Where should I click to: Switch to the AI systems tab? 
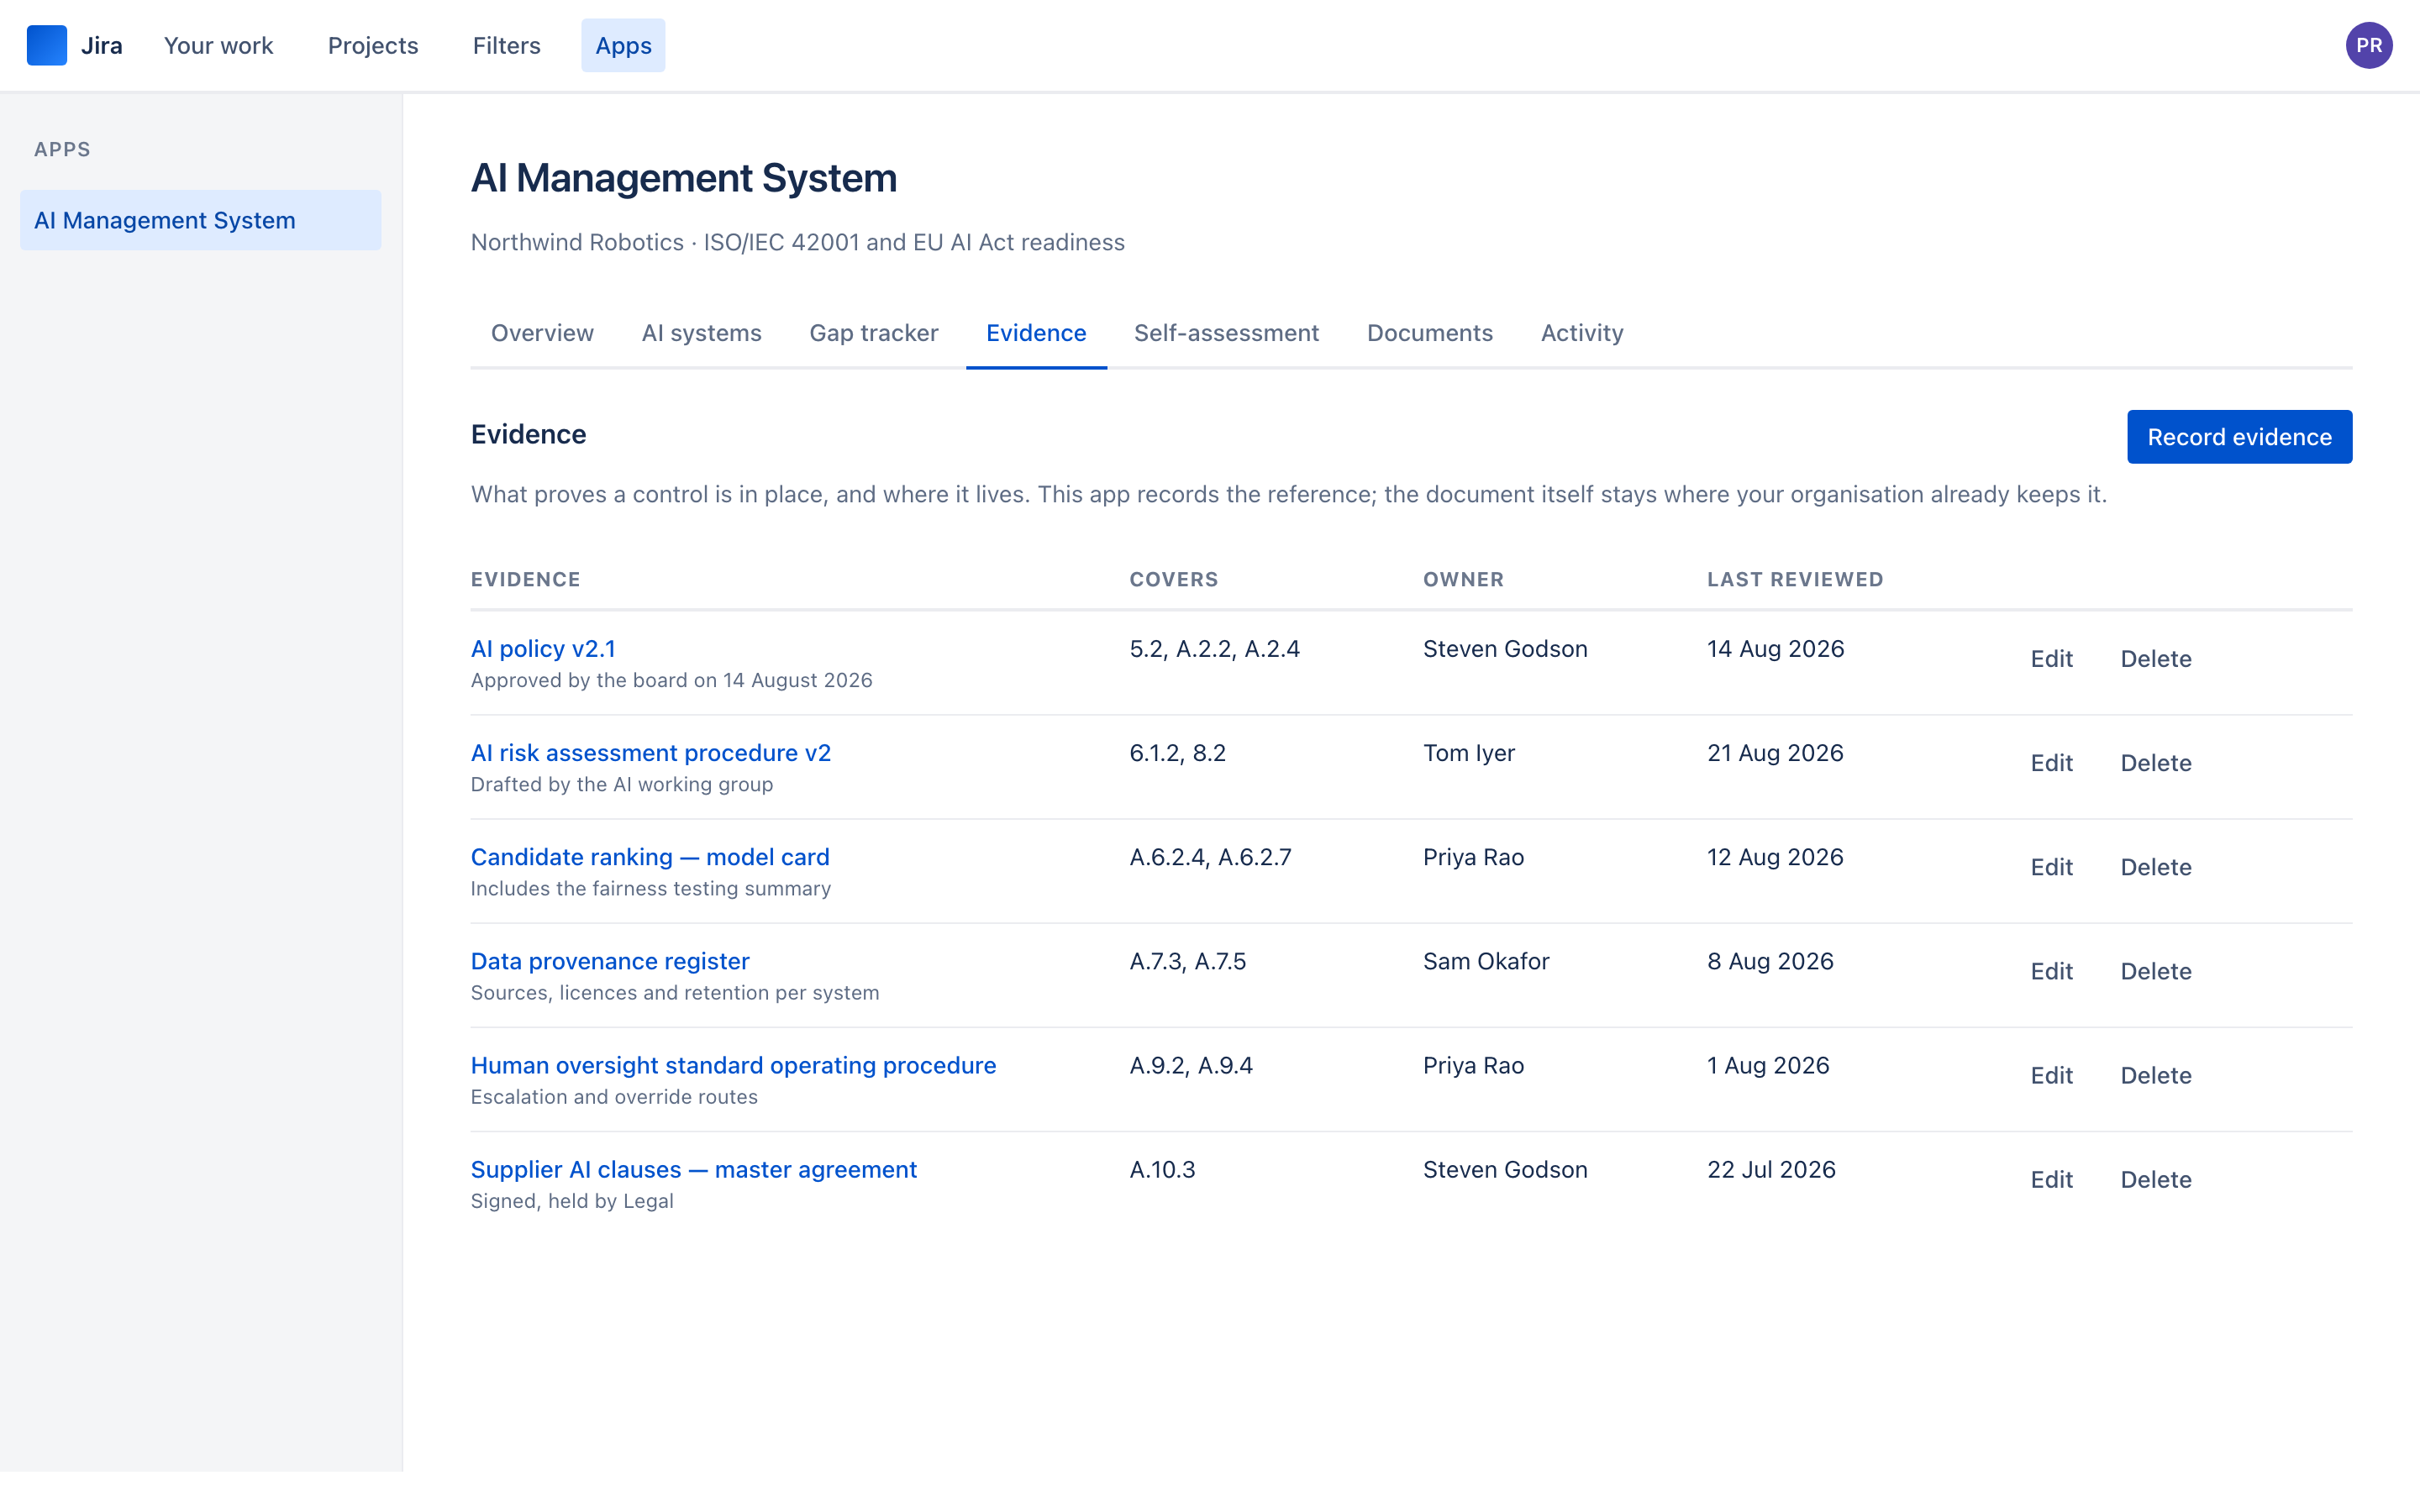point(701,333)
